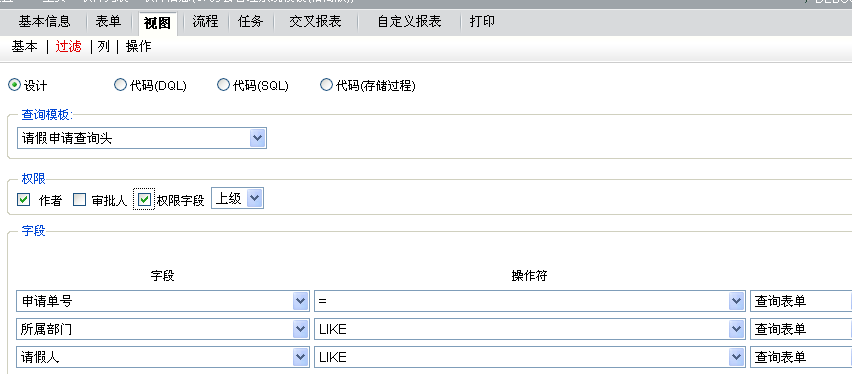Click the 操作符 column header

pyautogui.click(x=529, y=276)
